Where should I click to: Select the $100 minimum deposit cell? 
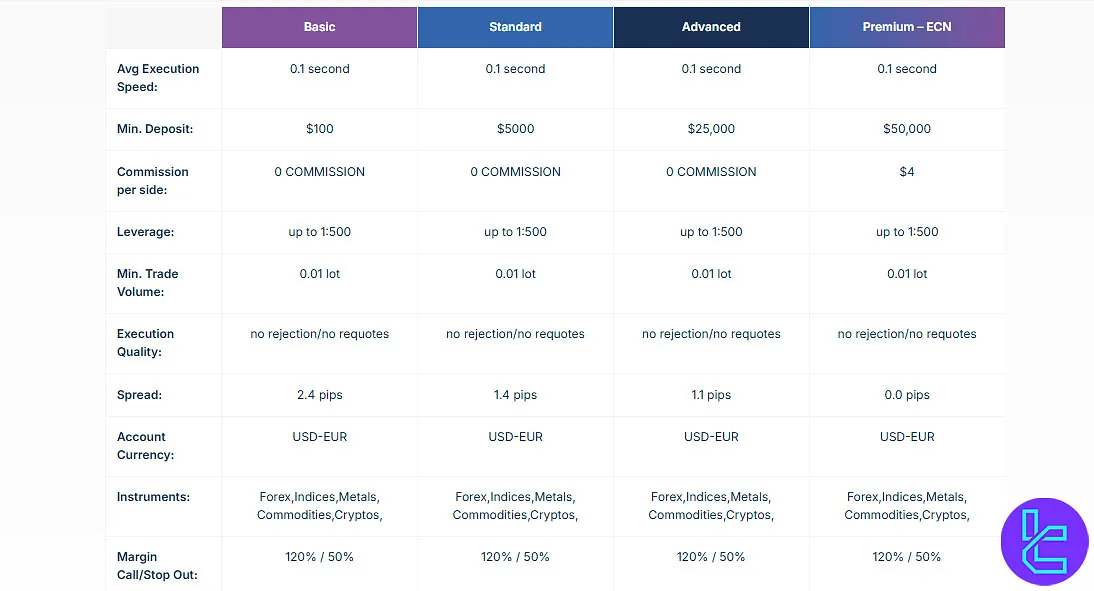tap(319, 129)
